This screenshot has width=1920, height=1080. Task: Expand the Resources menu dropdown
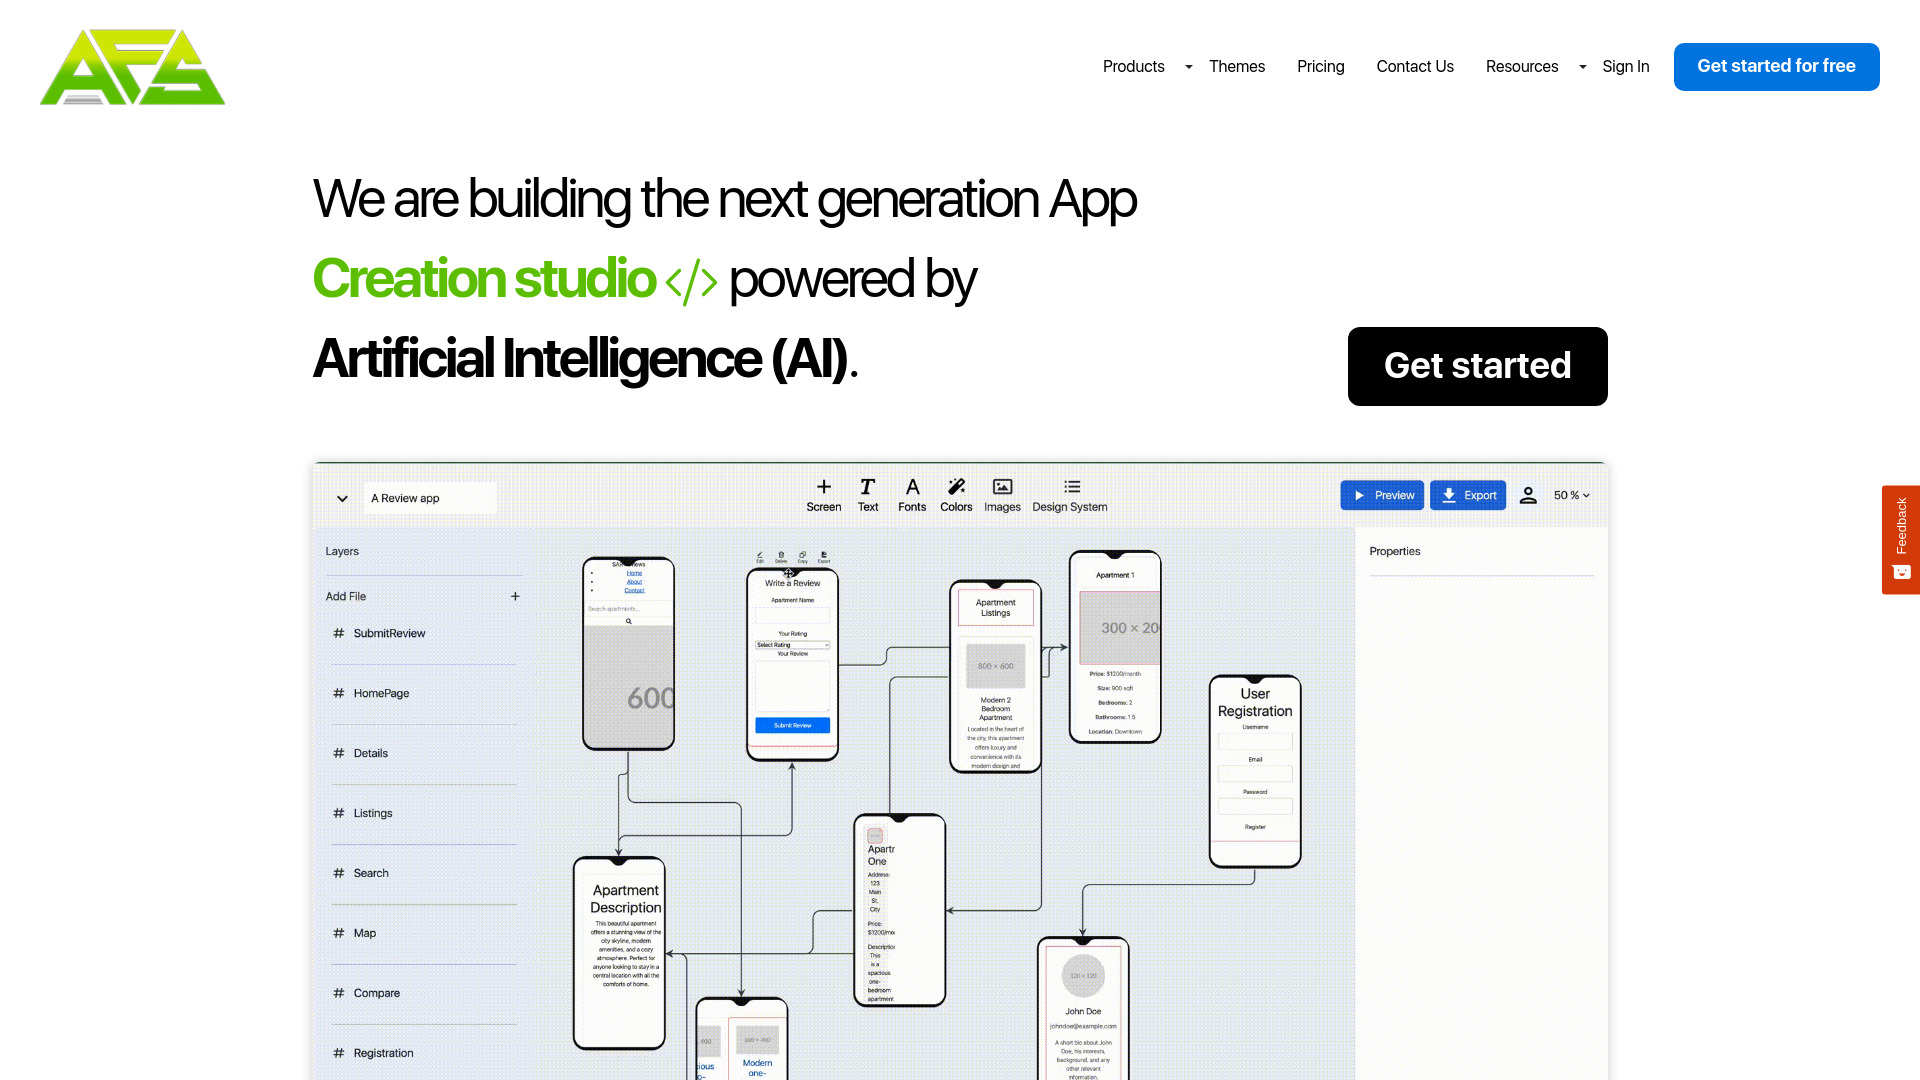coord(1581,66)
